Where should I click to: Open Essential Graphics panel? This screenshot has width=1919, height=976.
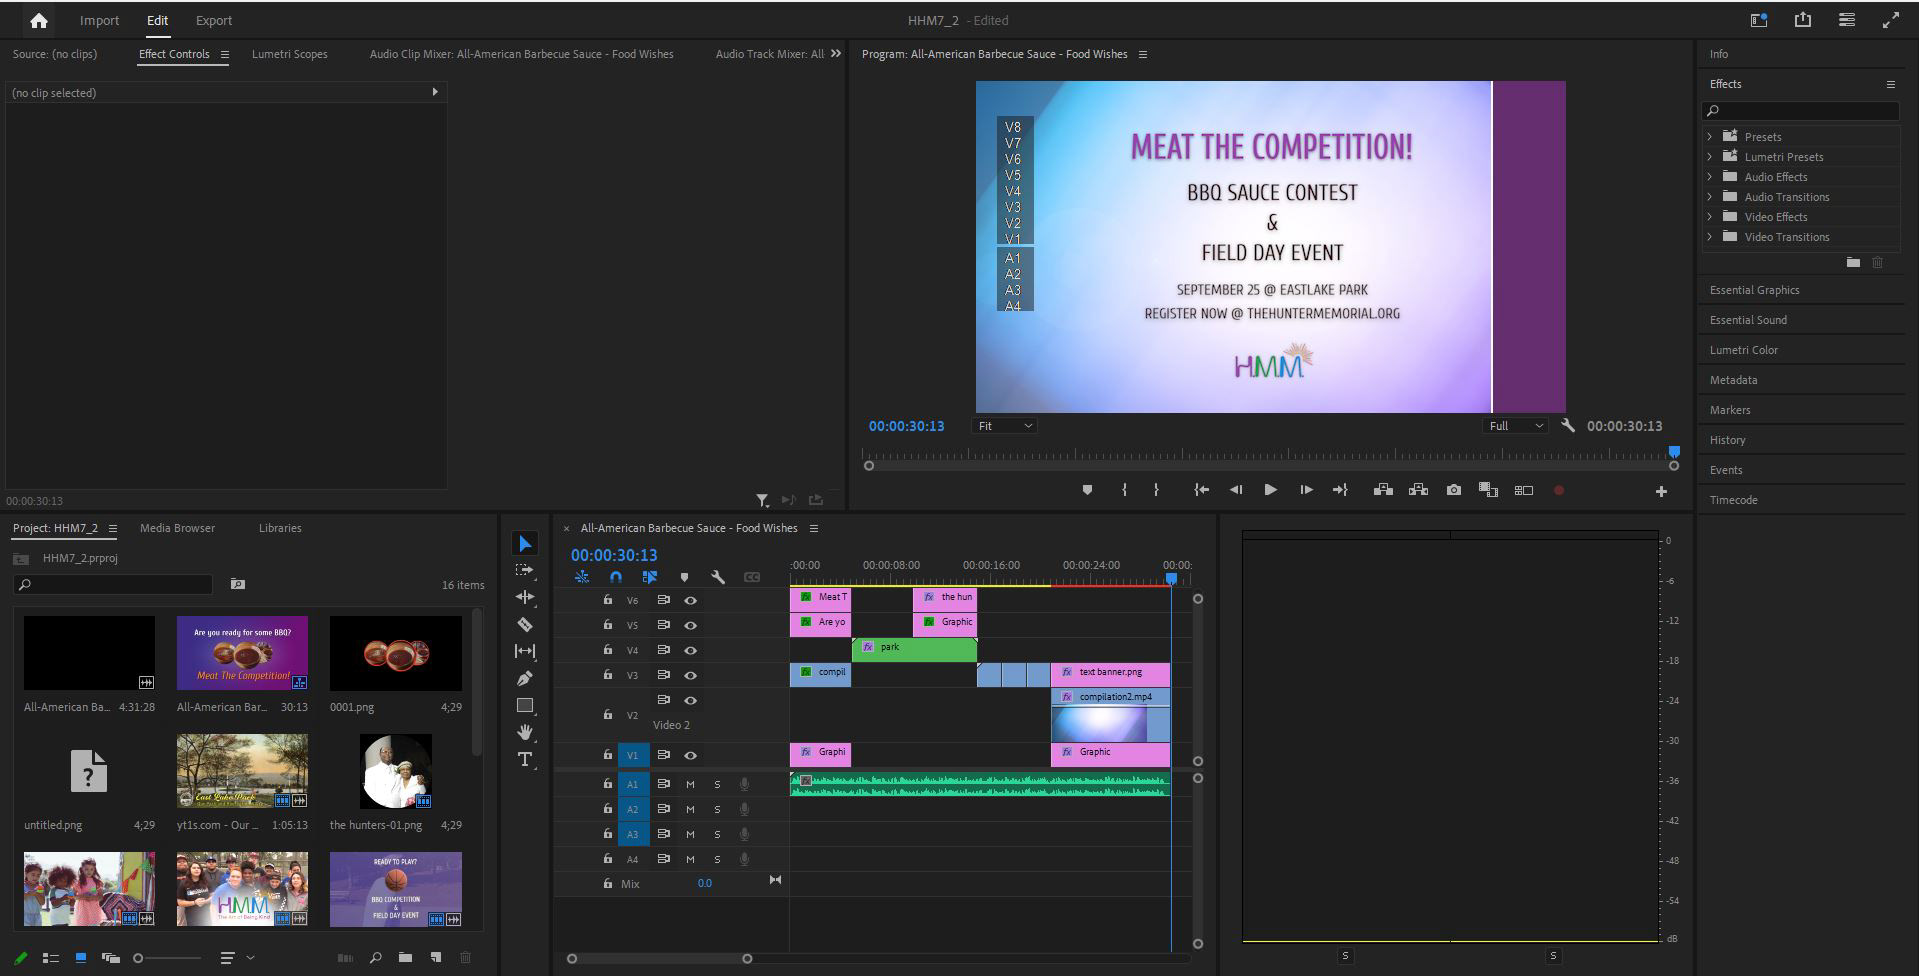pyautogui.click(x=1754, y=290)
